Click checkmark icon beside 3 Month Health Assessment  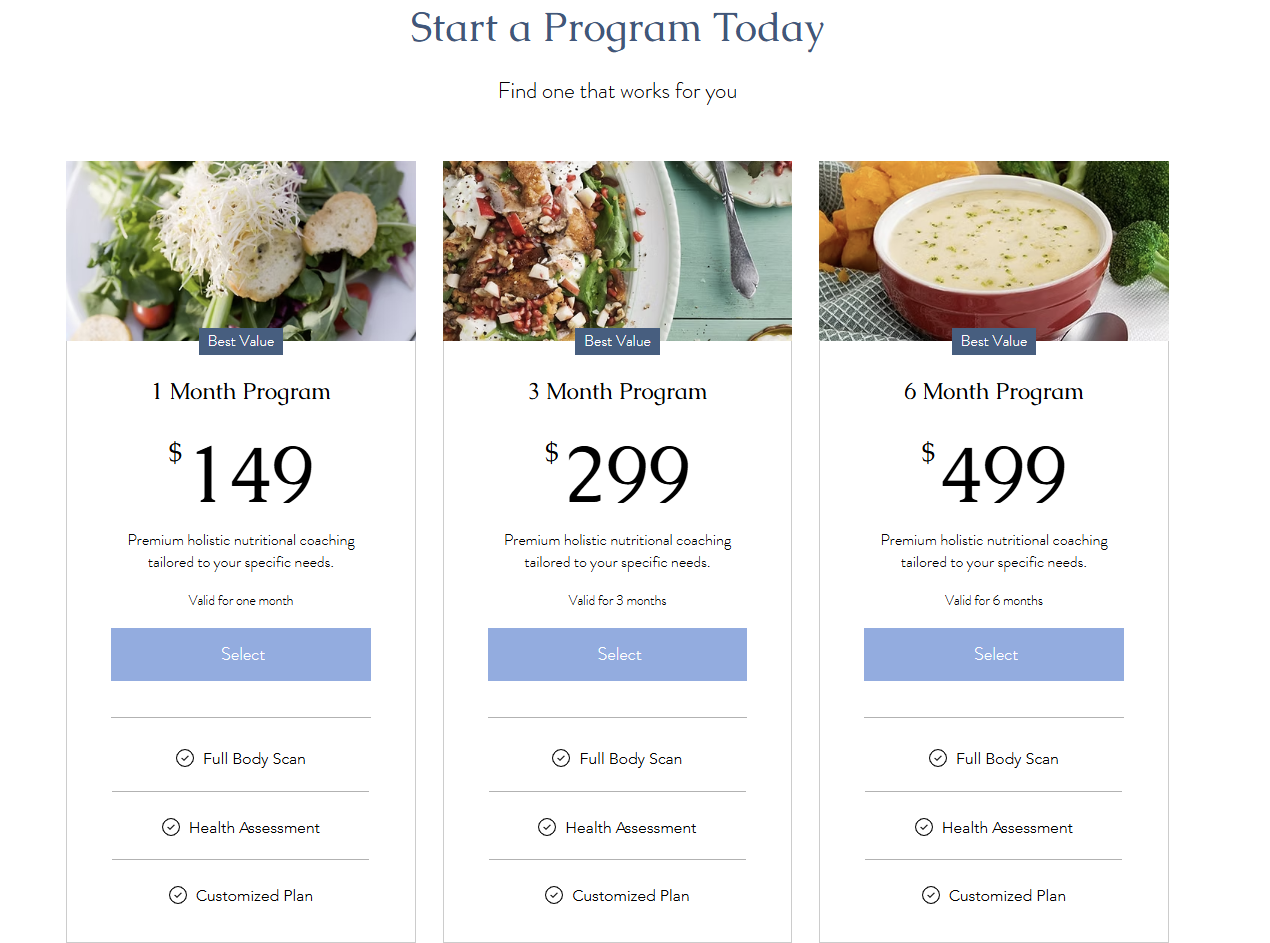547,827
